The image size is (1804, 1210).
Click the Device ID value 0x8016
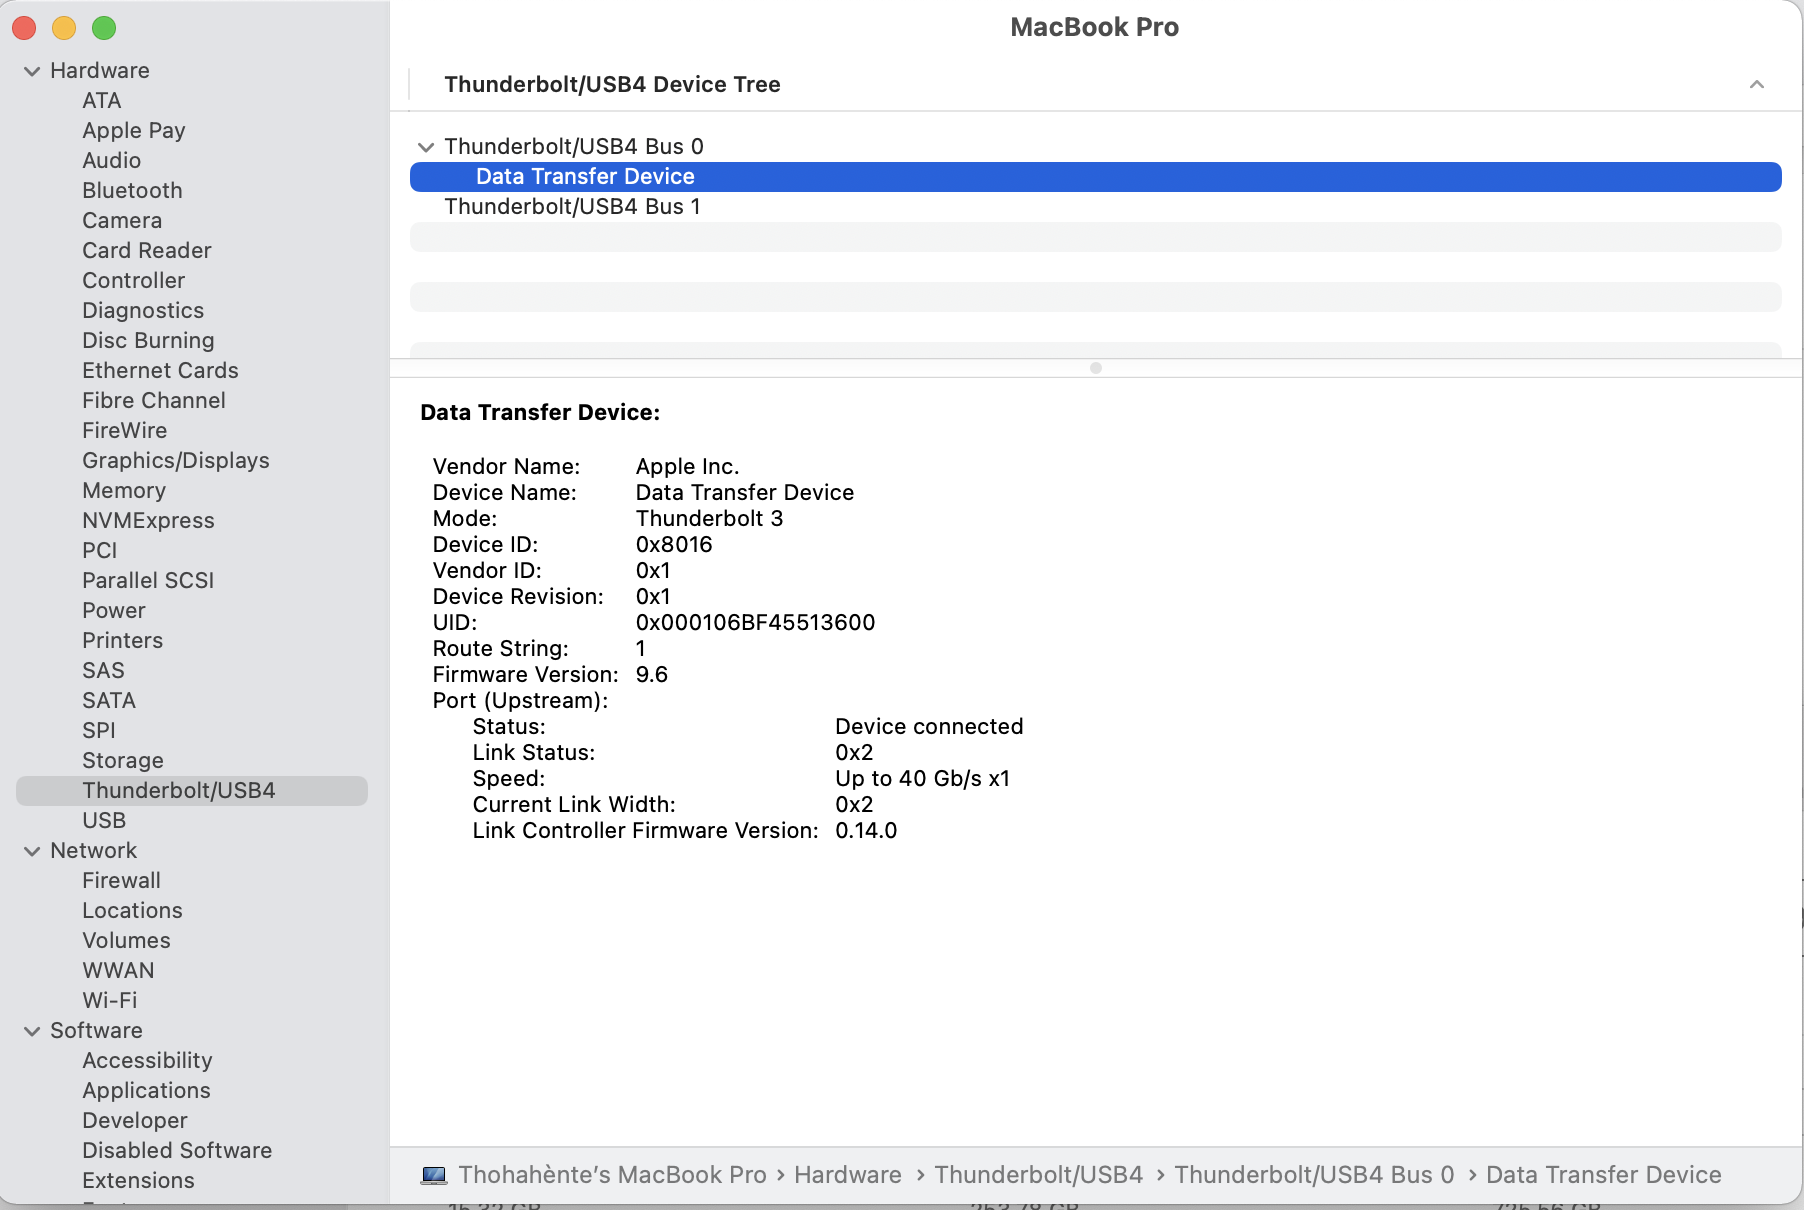point(674,545)
